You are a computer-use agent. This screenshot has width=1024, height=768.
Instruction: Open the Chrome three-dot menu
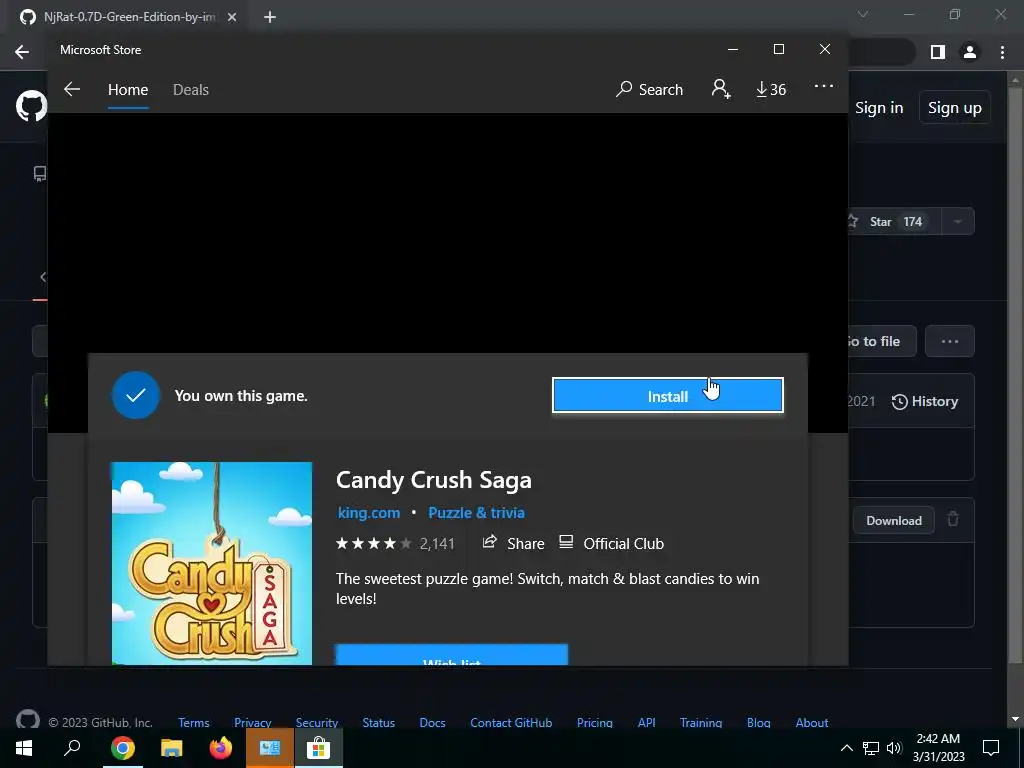(1002, 52)
